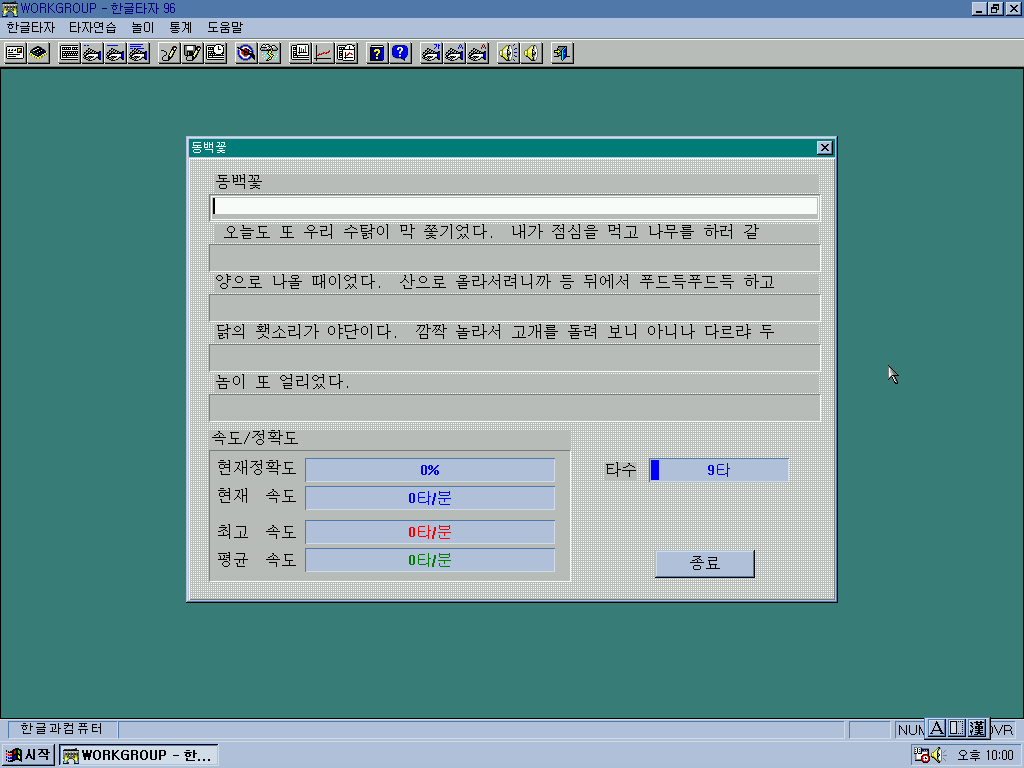1024x768 pixels.
Task: Click the fish icon labeled with Korean 가
Action: coord(431,53)
